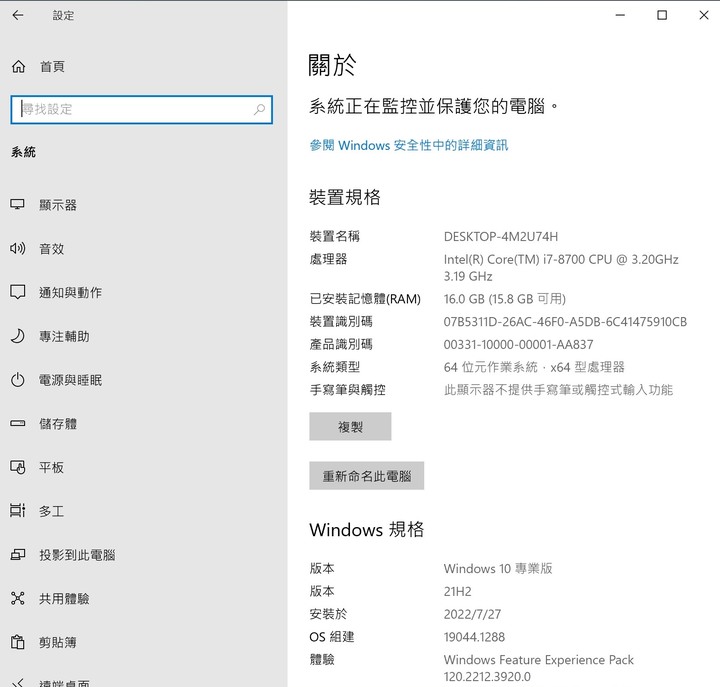Image resolution: width=720 pixels, height=687 pixels.
Task: Click the 關於 page heading
Action: tap(332, 65)
